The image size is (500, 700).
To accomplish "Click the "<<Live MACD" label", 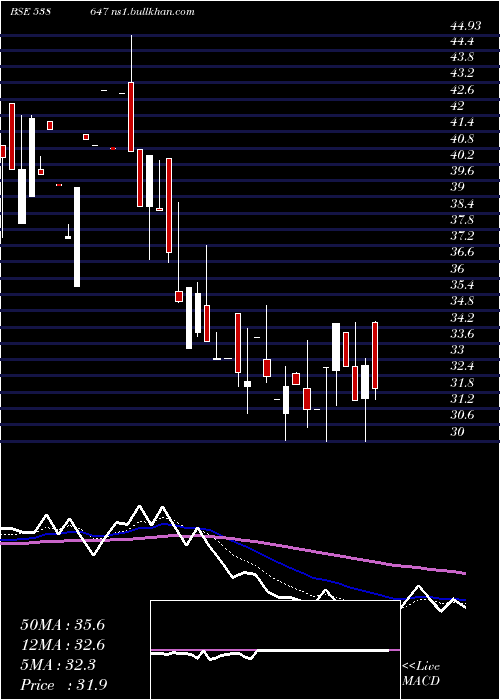I will point(421,674).
